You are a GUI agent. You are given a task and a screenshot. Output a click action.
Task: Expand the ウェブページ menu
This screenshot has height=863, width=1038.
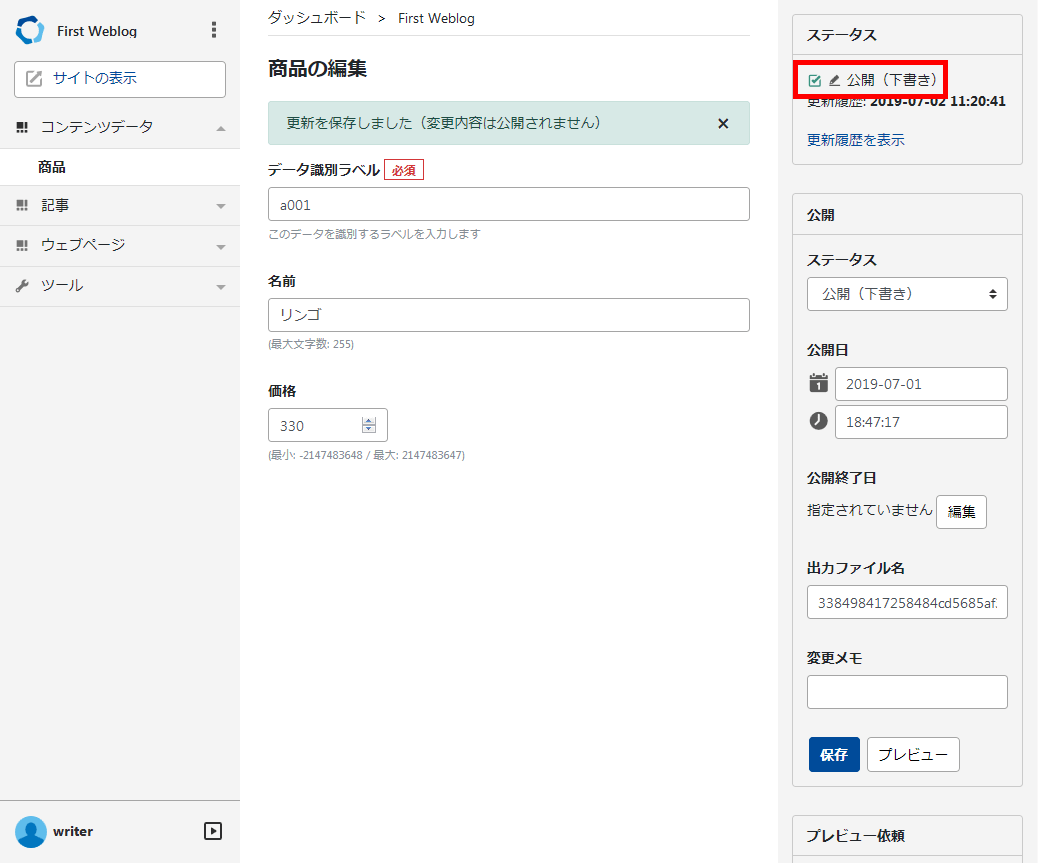[220, 246]
